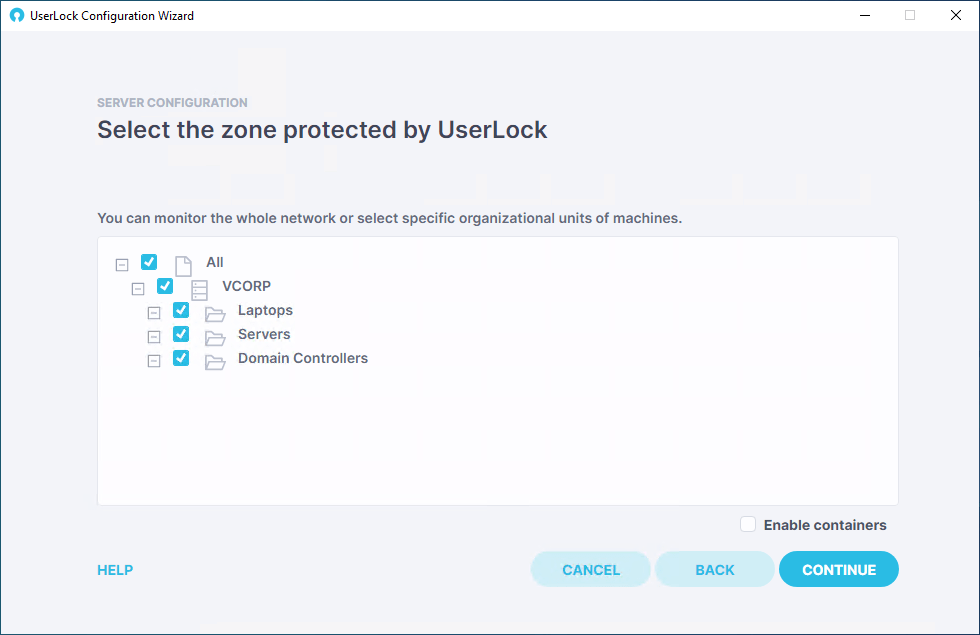Collapse the Laptops node
Screen dimensions: 980x635
(x=154, y=313)
